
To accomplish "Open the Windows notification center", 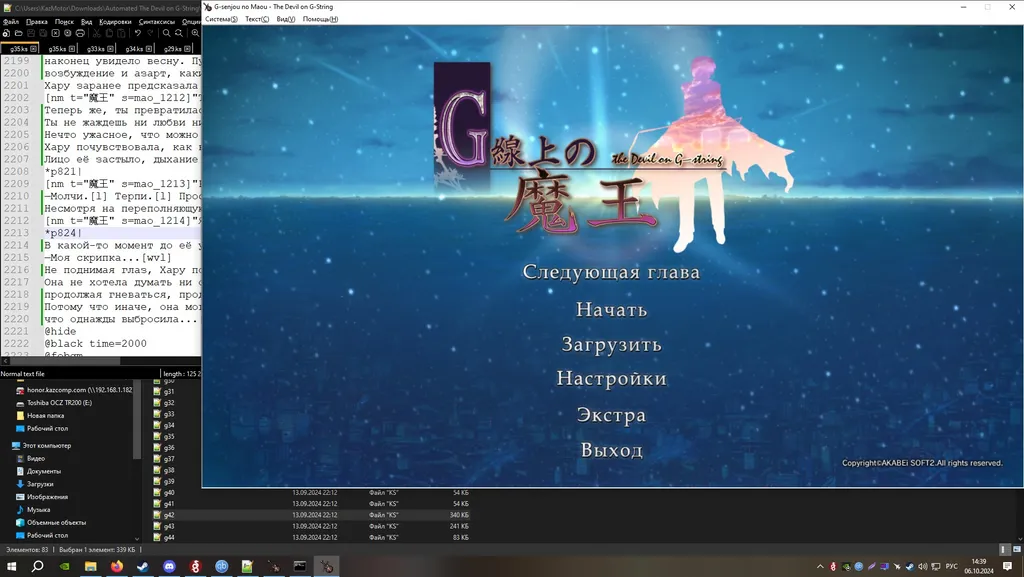I will [x=1008, y=567].
